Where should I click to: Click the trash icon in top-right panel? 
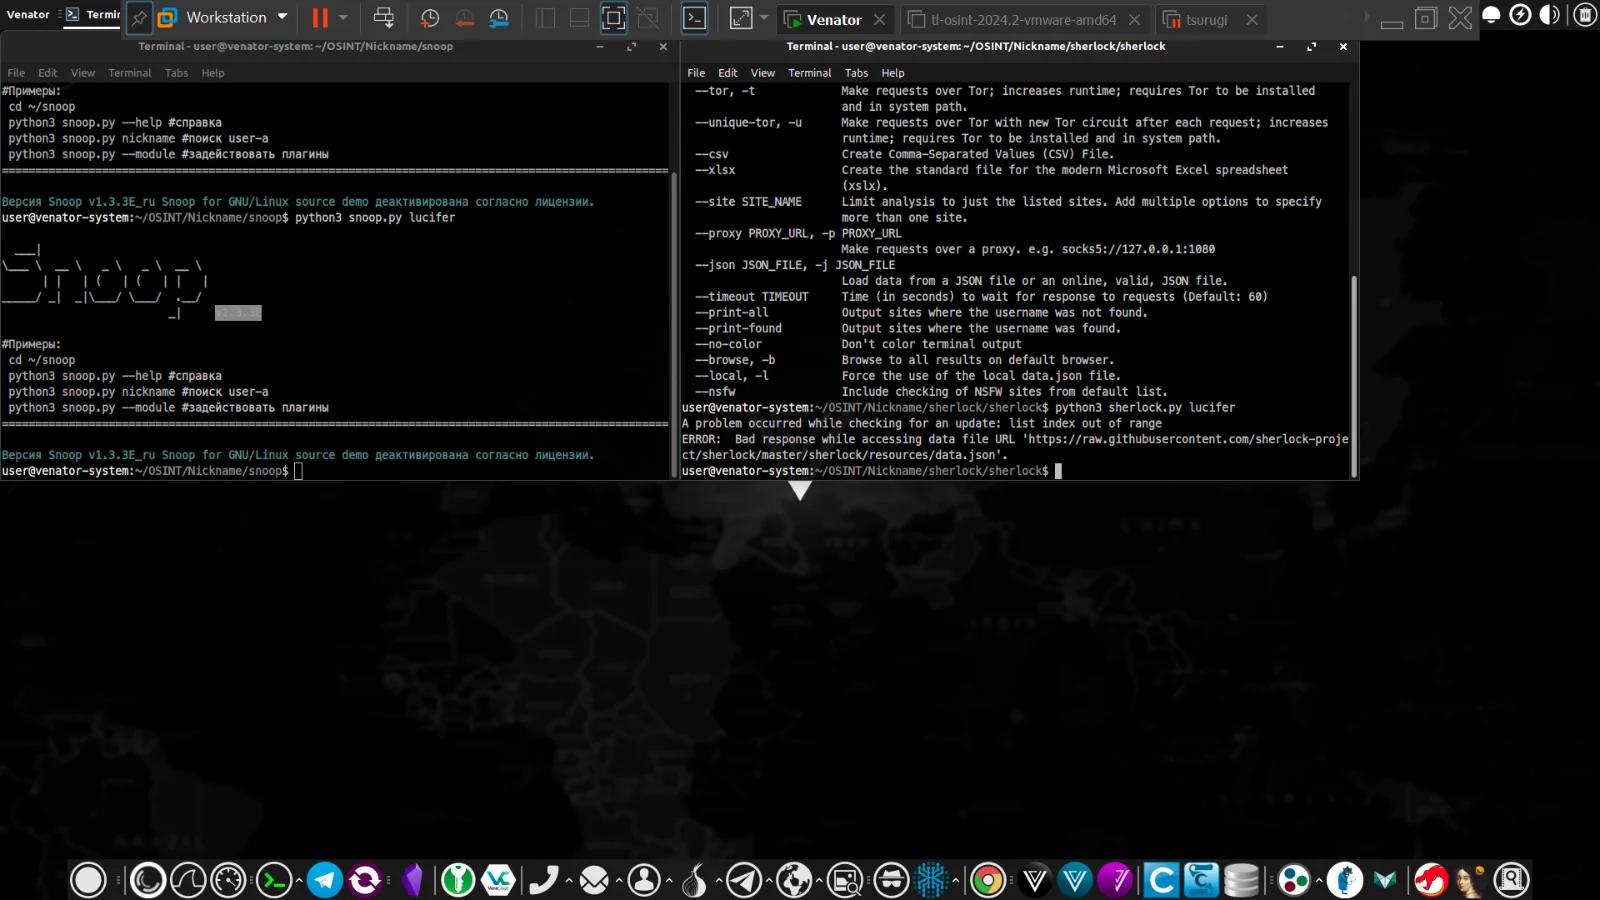coord(1585,15)
